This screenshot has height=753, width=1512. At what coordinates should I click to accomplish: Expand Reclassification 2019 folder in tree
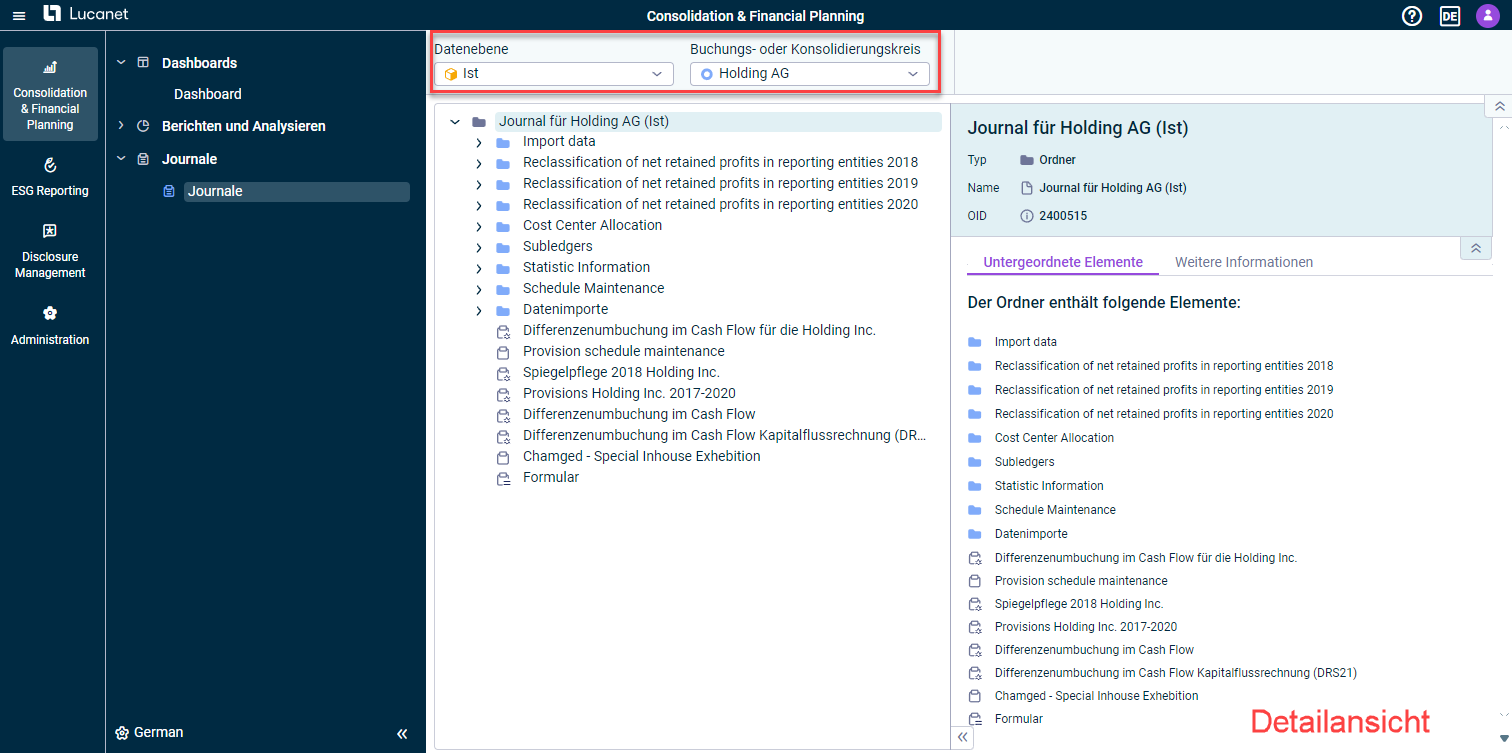(478, 184)
